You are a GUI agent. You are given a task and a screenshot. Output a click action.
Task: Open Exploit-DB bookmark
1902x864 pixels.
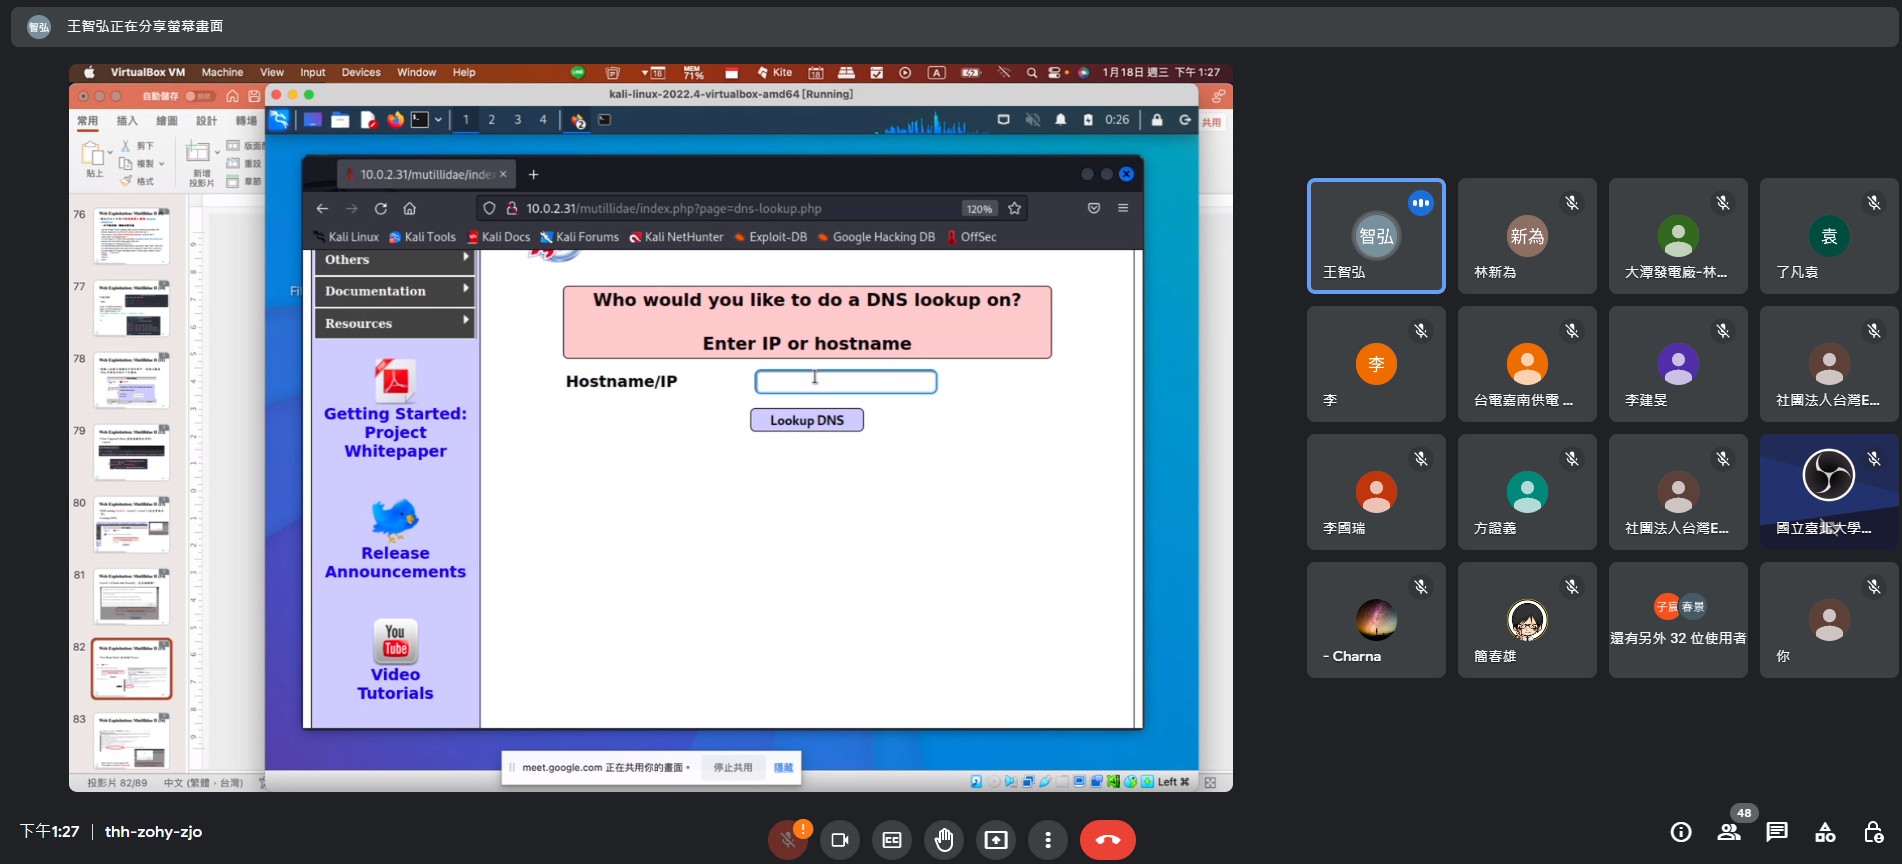coord(770,237)
